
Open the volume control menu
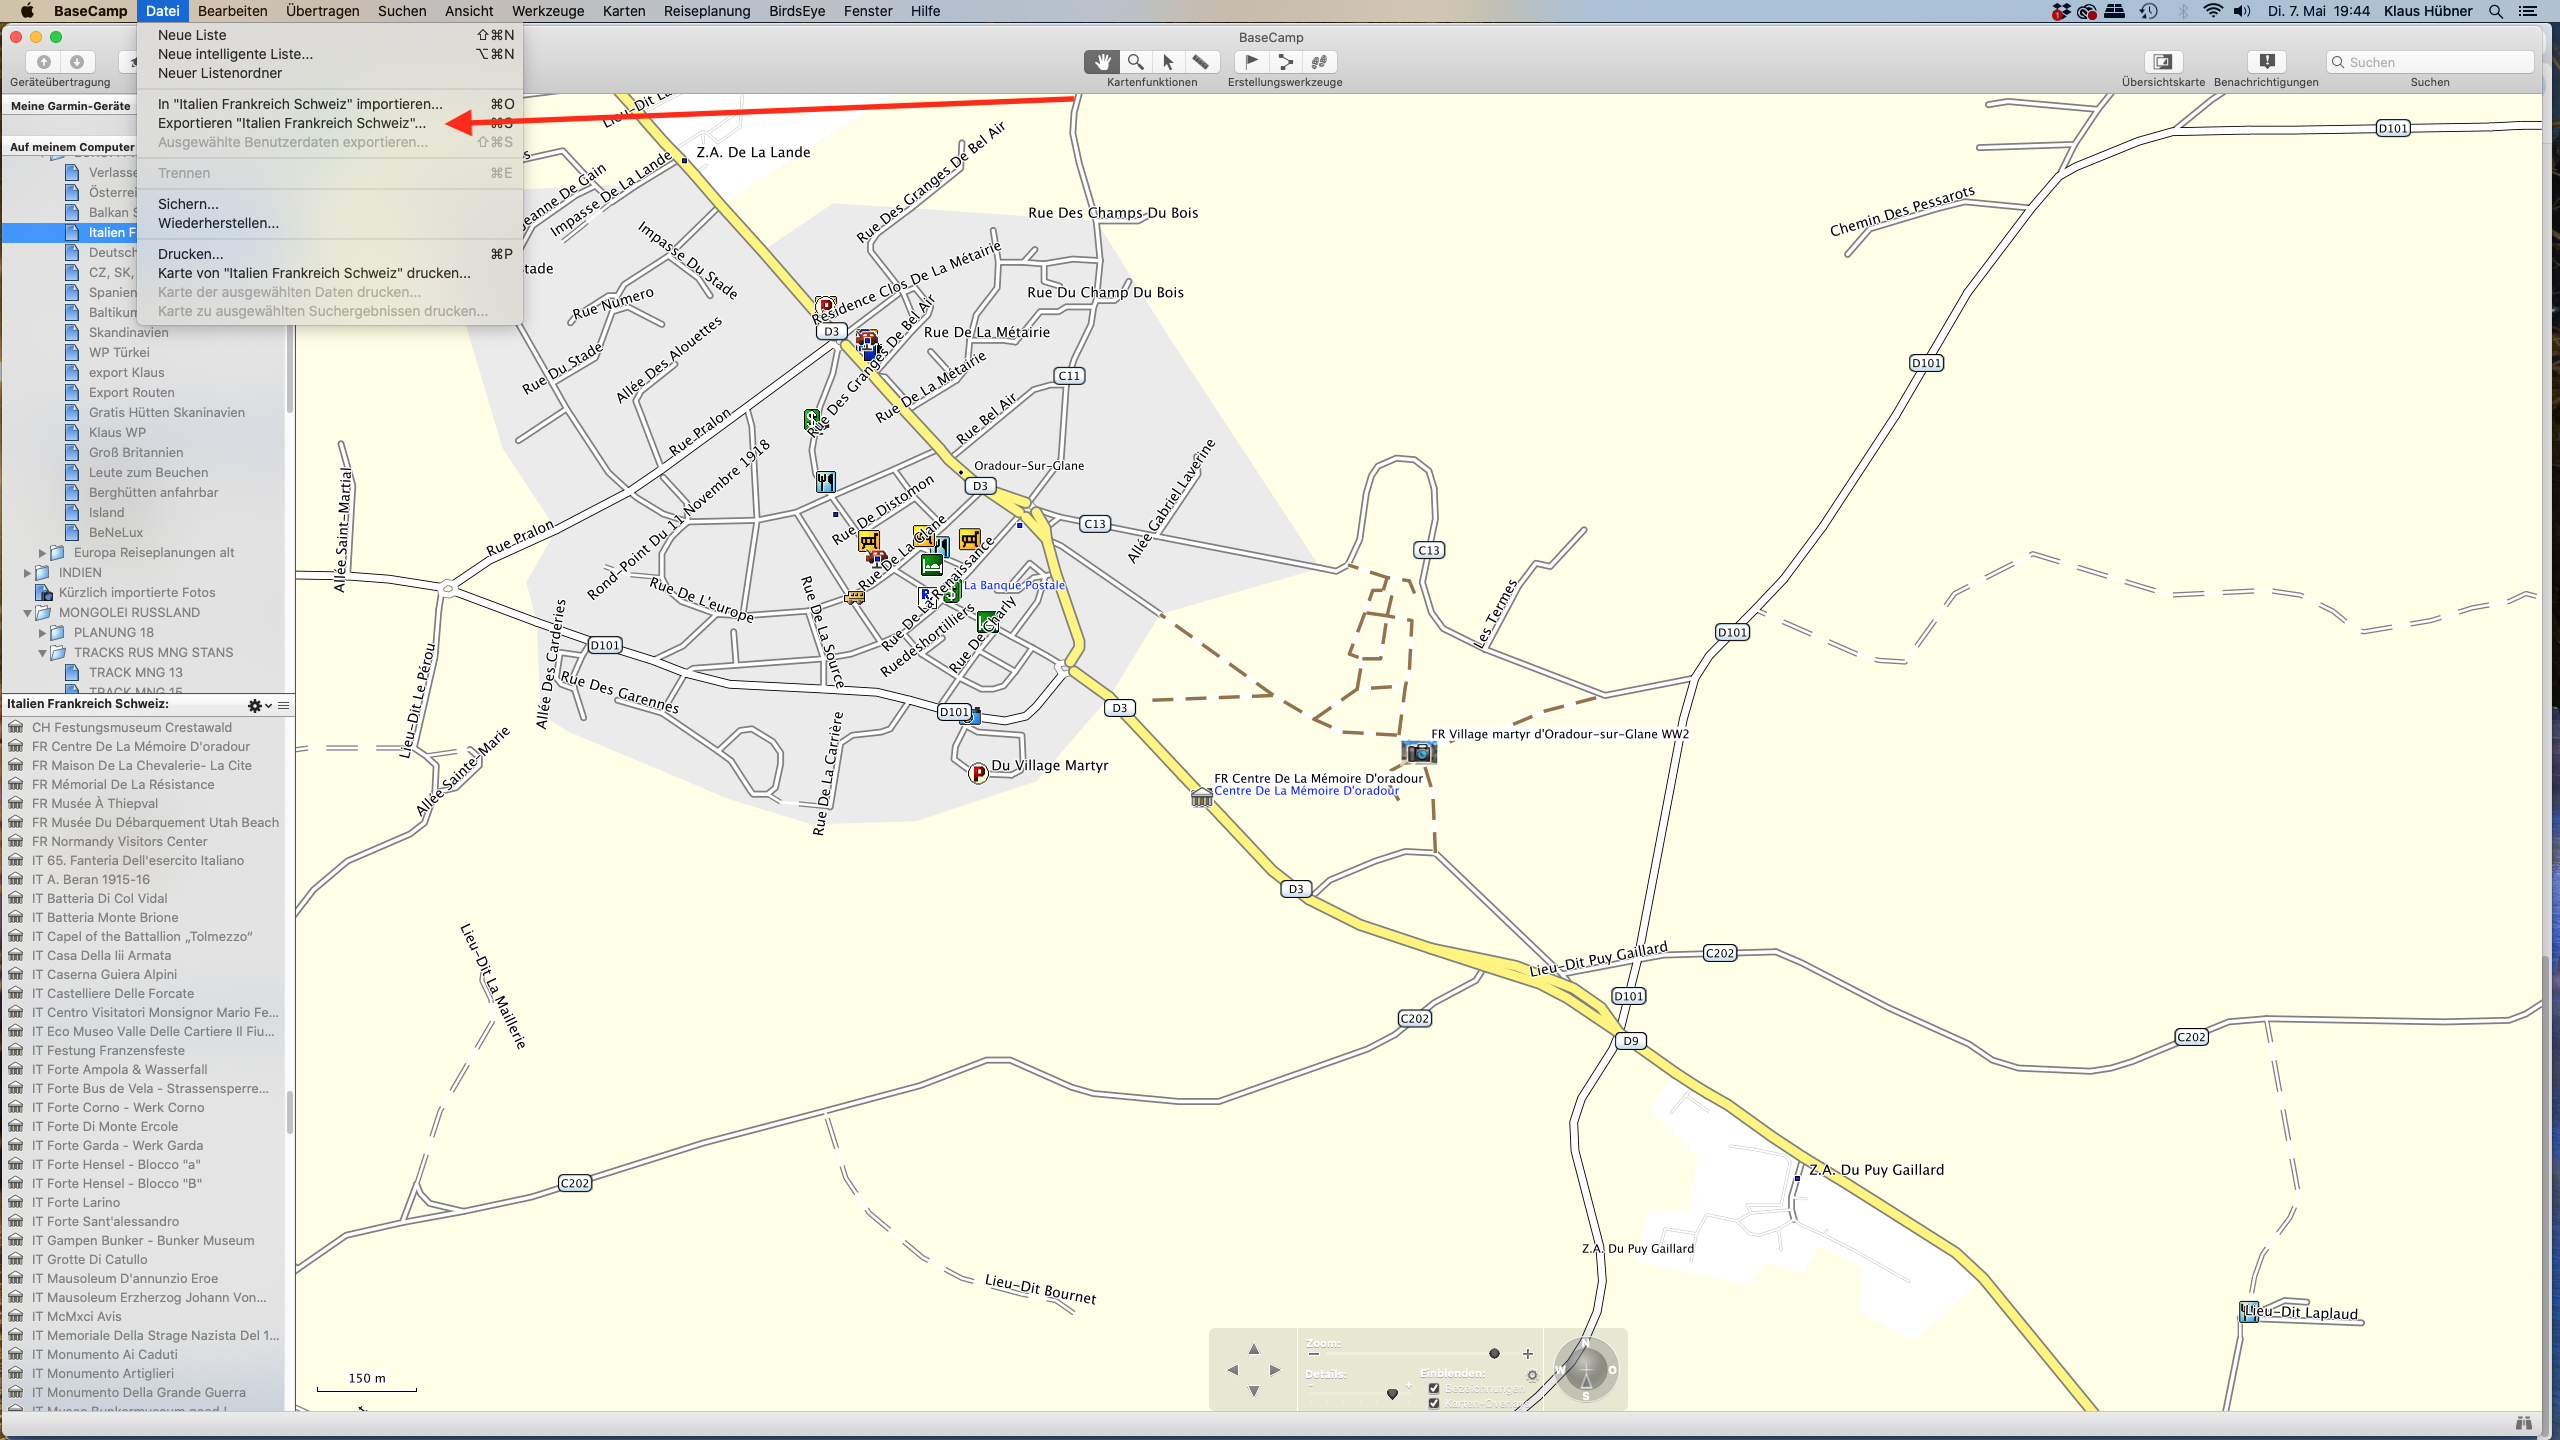point(2242,11)
